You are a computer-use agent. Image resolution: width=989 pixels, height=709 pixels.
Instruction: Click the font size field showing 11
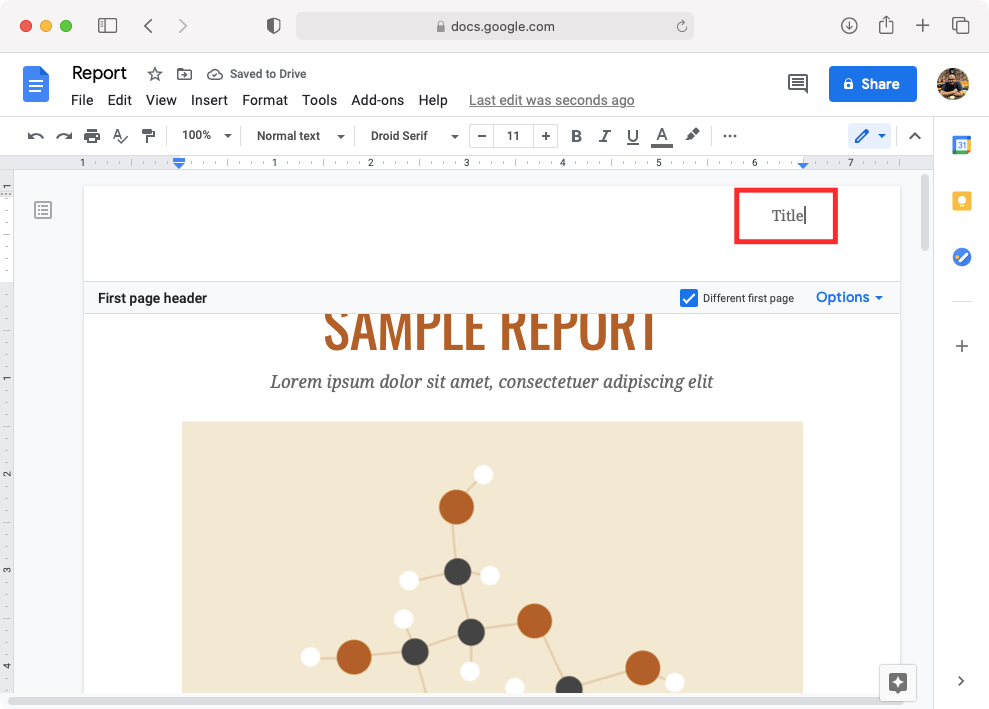coord(513,136)
